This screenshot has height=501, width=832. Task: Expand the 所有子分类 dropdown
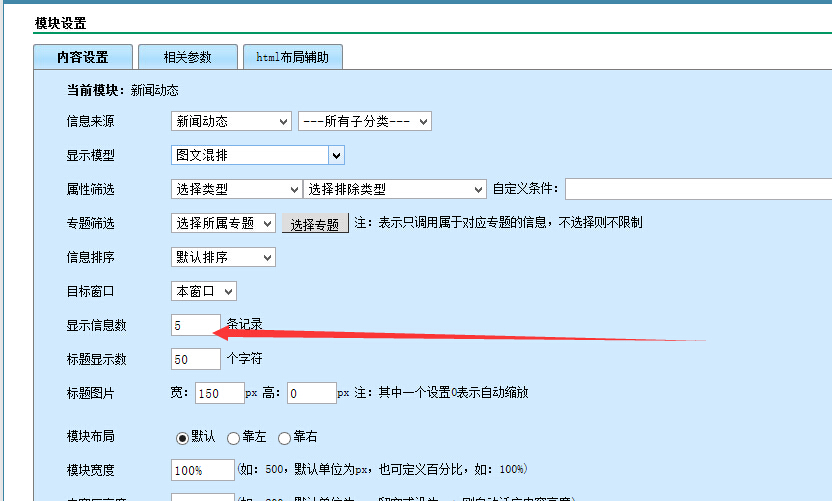364,121
